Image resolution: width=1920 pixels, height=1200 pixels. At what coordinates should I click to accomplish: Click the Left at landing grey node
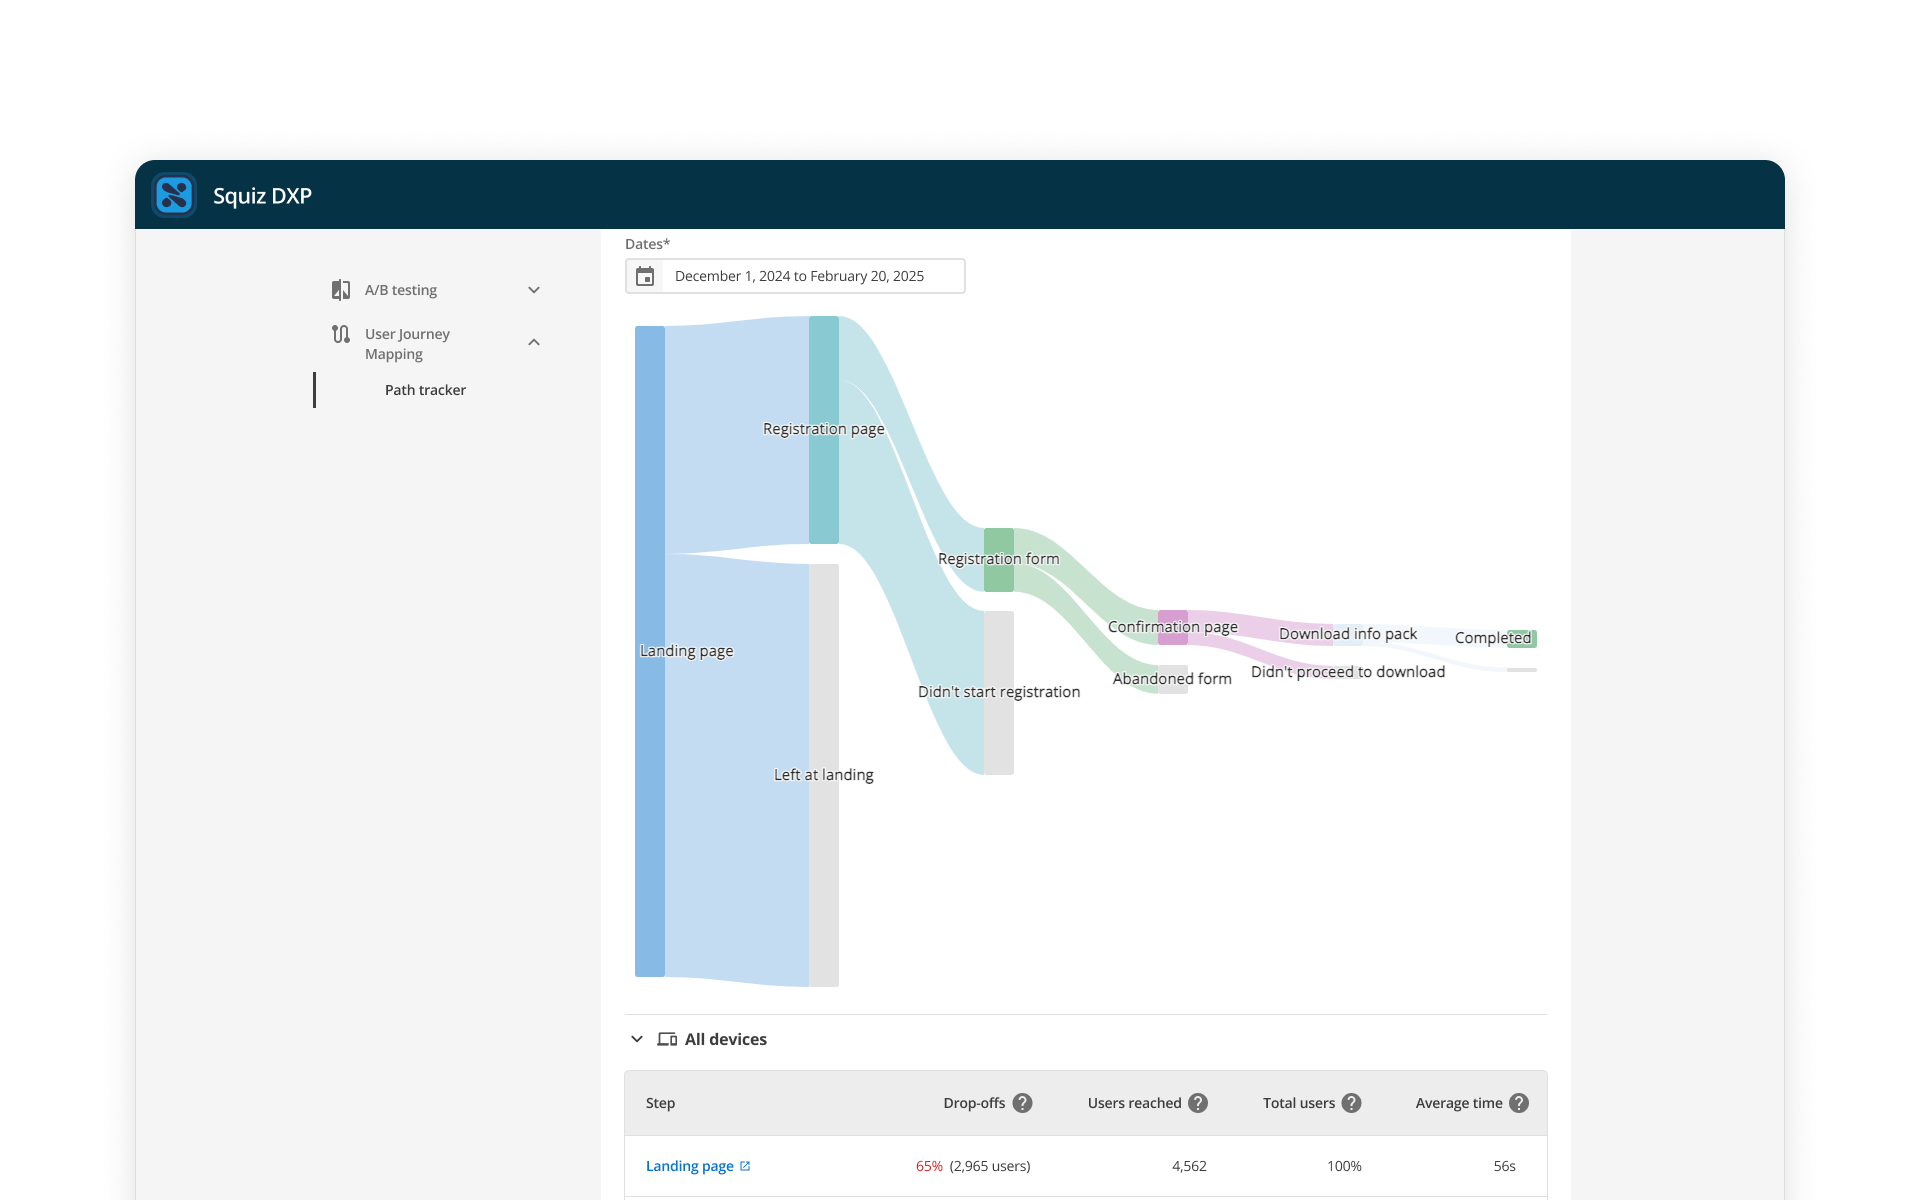[x=824, y=775]
